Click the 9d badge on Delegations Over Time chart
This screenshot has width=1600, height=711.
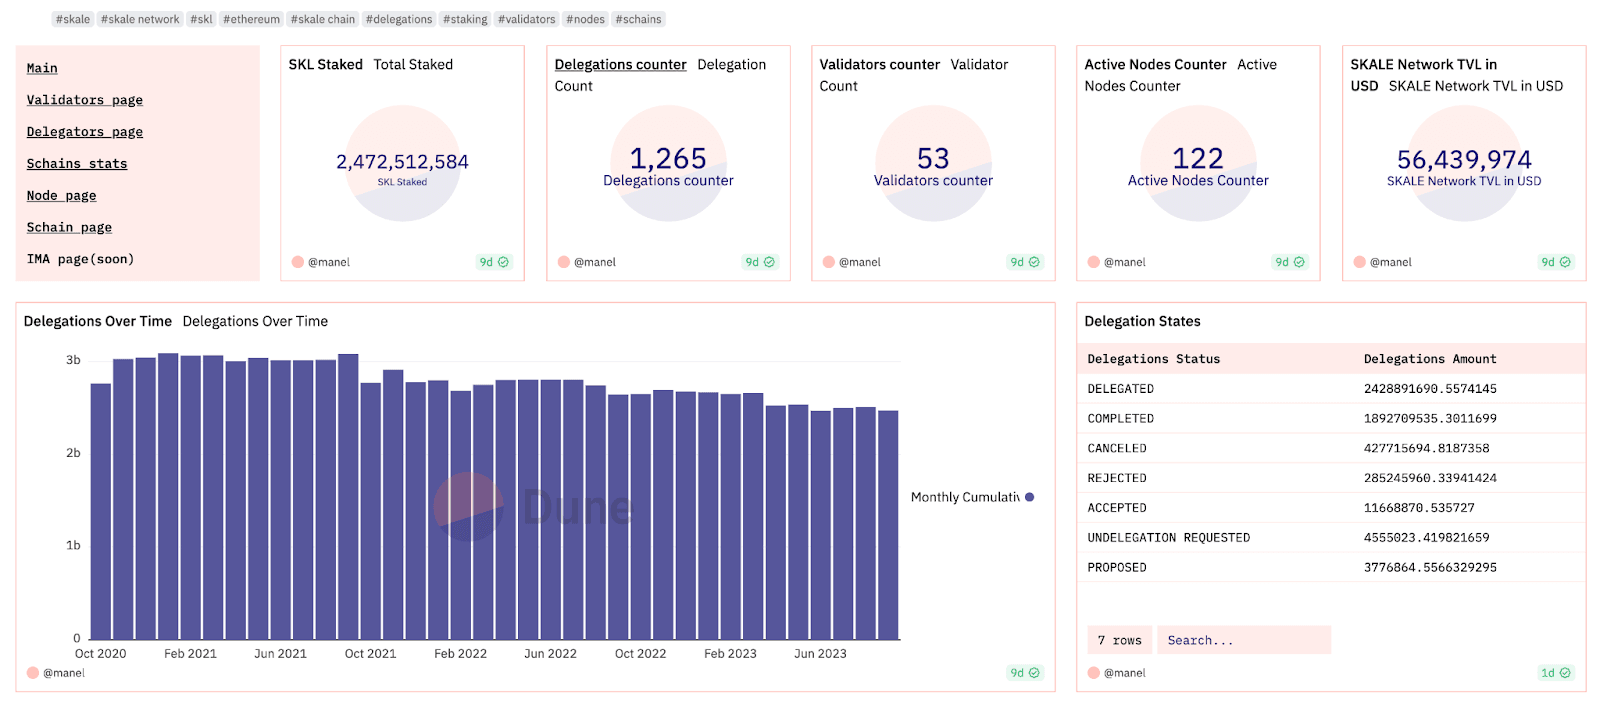pyautogui.click(x=1025, y=673)
